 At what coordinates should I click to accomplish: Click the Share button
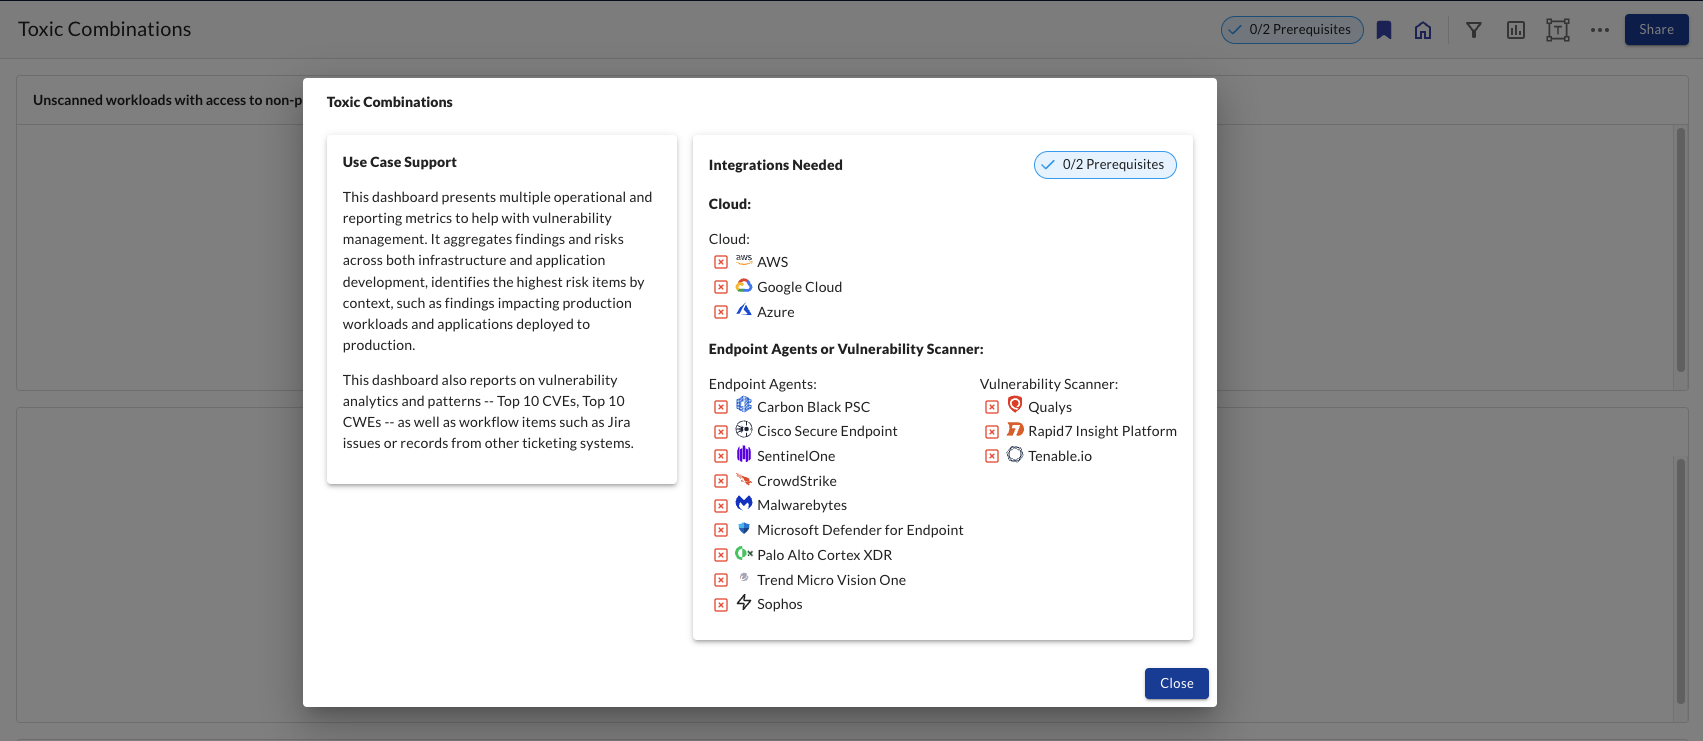point(1656,30)
